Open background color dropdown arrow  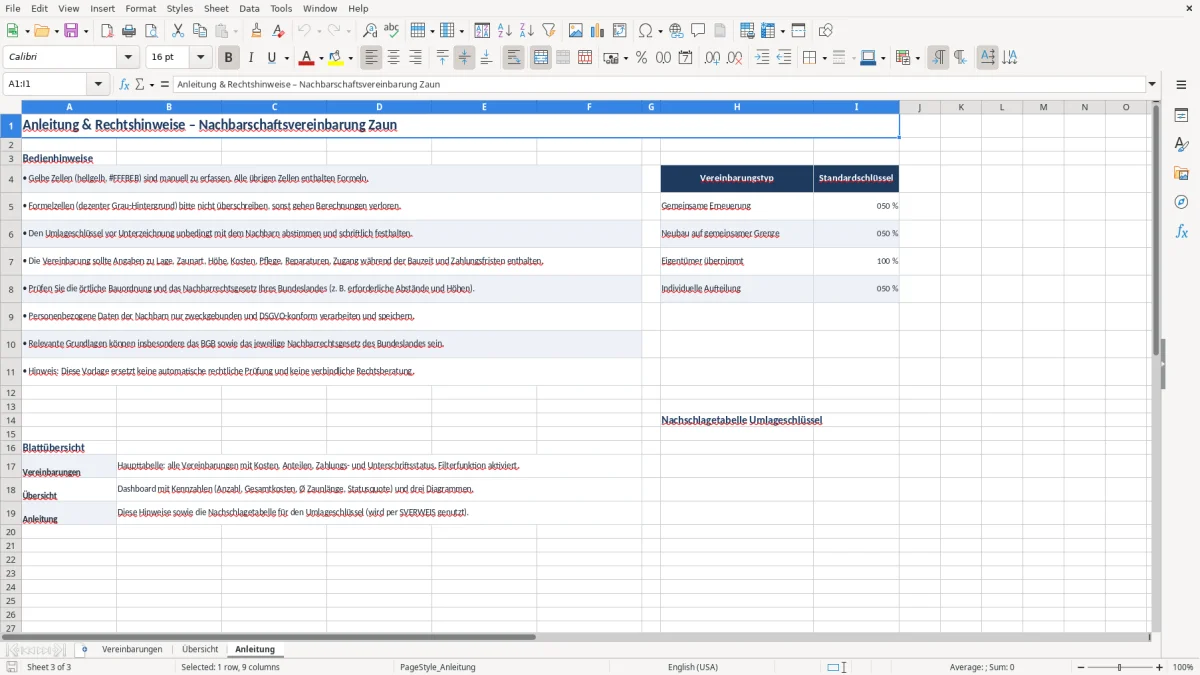click(x=351, y=59)
